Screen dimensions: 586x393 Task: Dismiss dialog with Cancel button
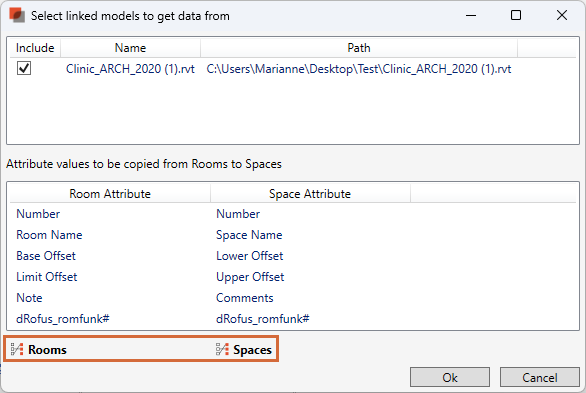540,377
